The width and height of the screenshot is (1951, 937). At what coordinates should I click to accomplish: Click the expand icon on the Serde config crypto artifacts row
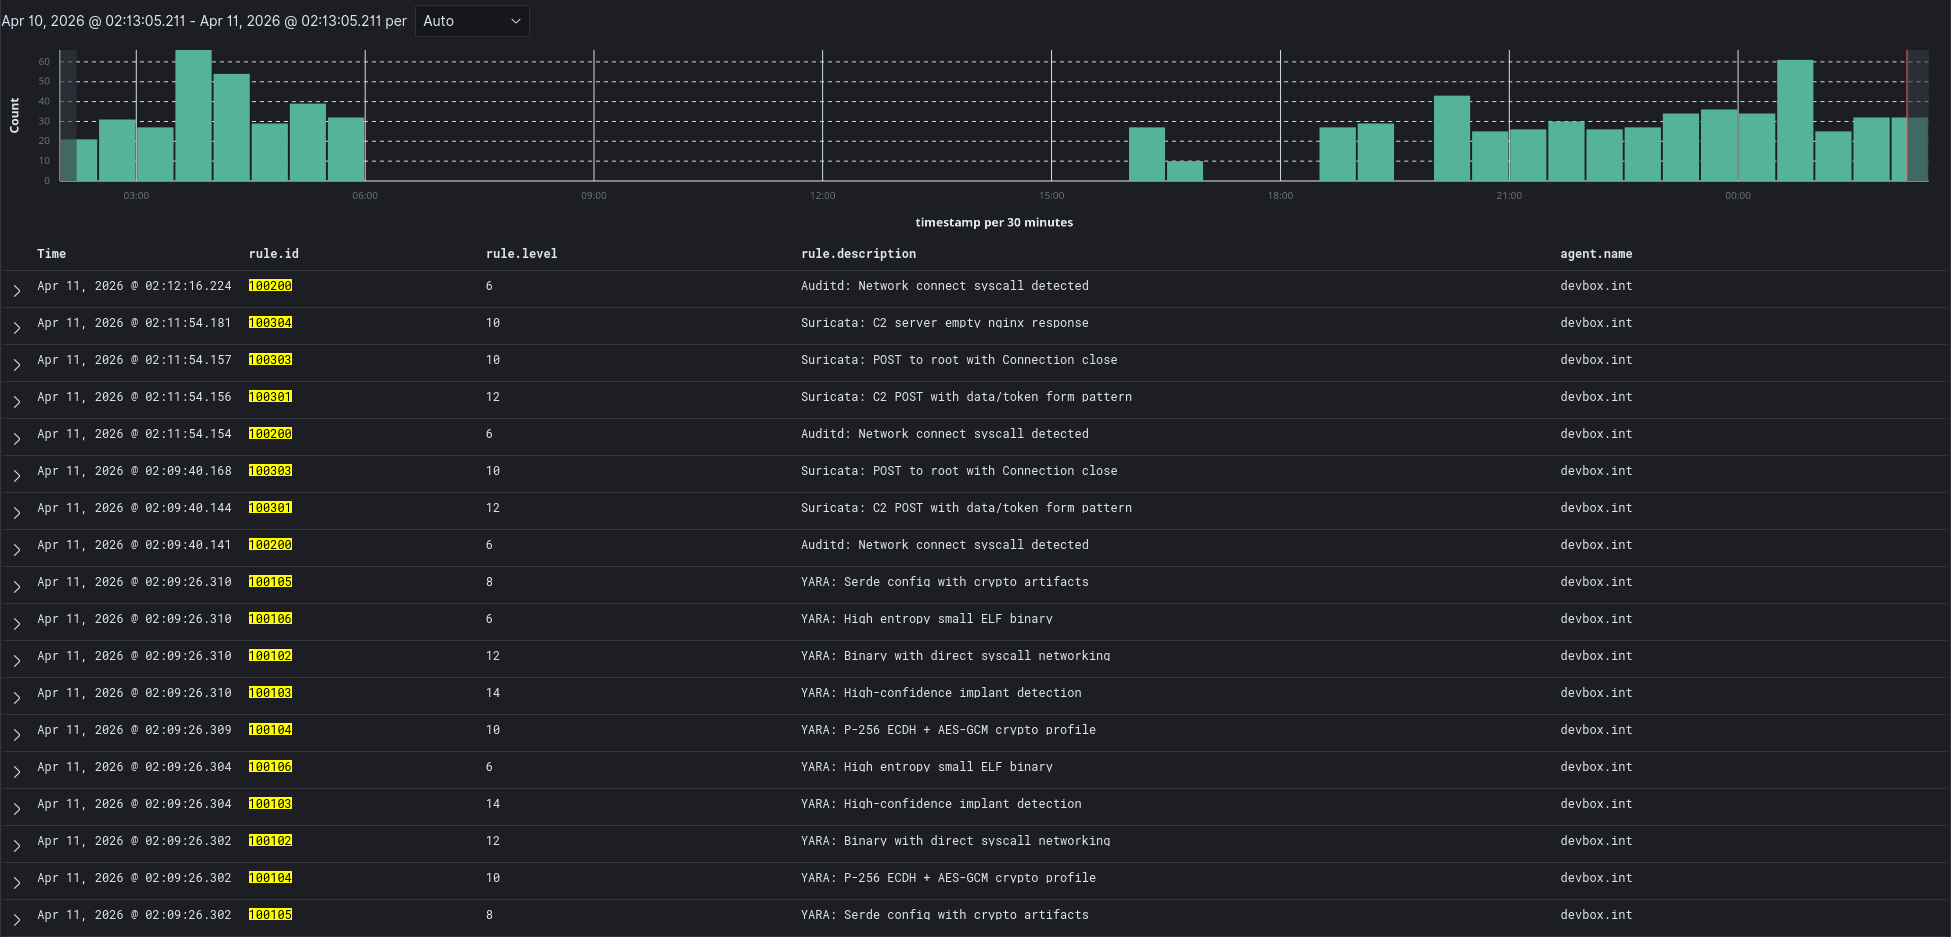16,586
